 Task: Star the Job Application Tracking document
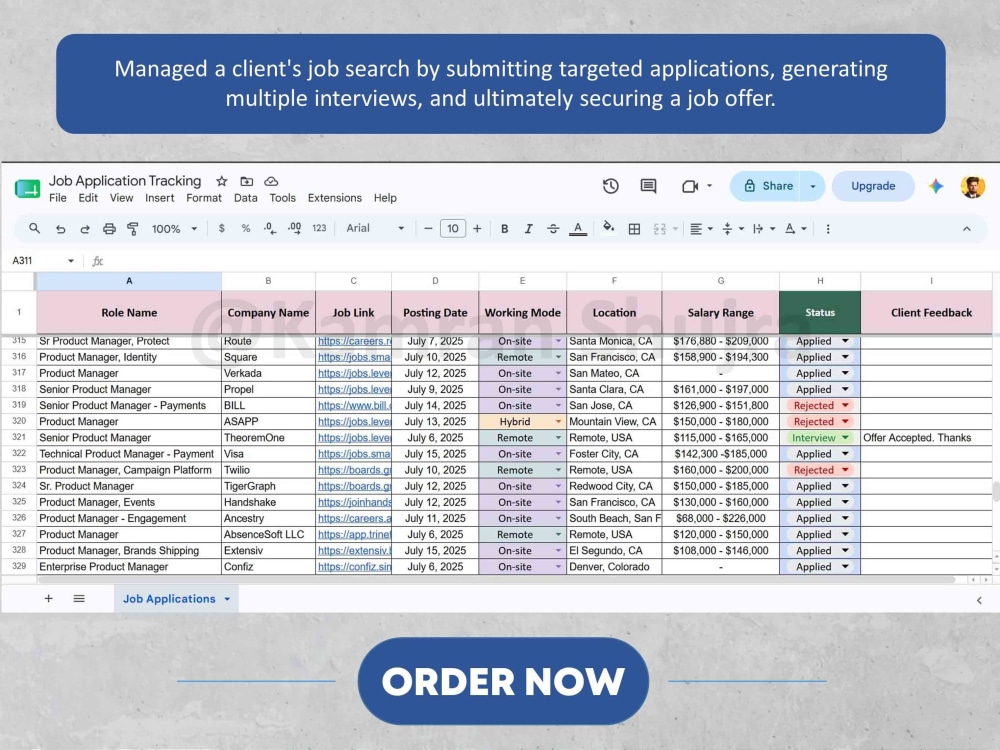tap(221, 181)
